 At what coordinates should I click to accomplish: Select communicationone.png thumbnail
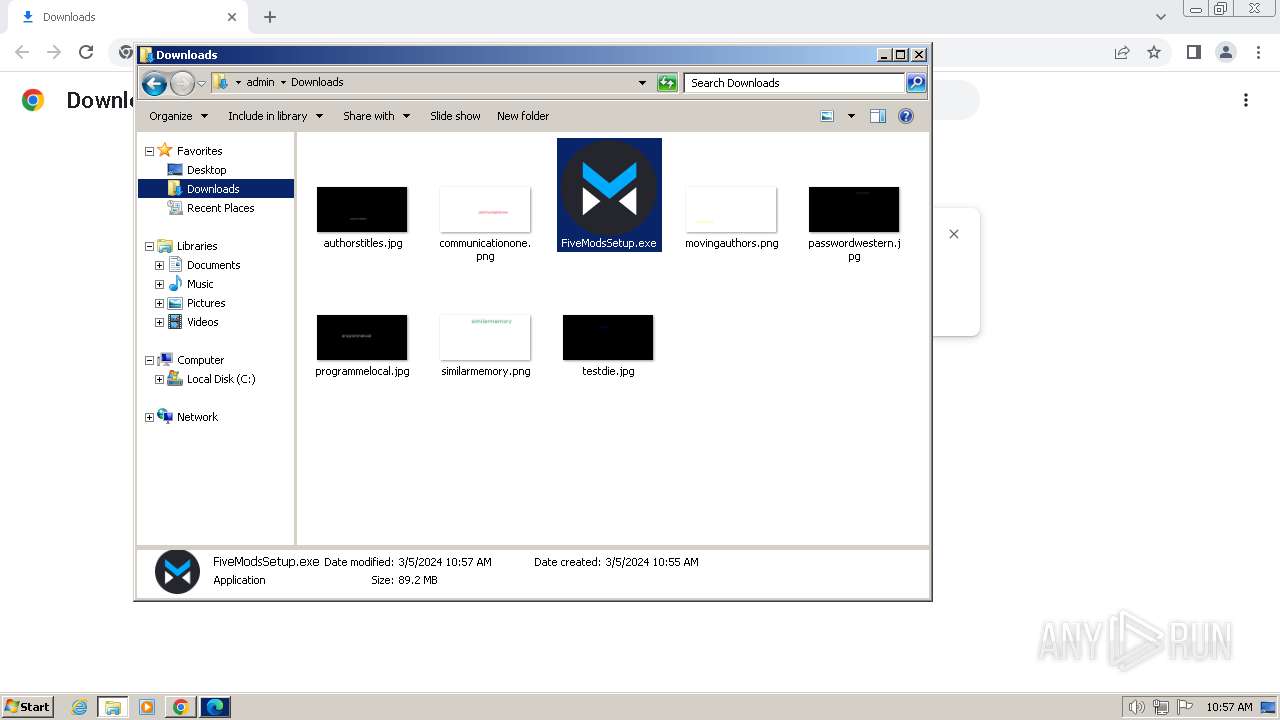(x=485, y=209)
